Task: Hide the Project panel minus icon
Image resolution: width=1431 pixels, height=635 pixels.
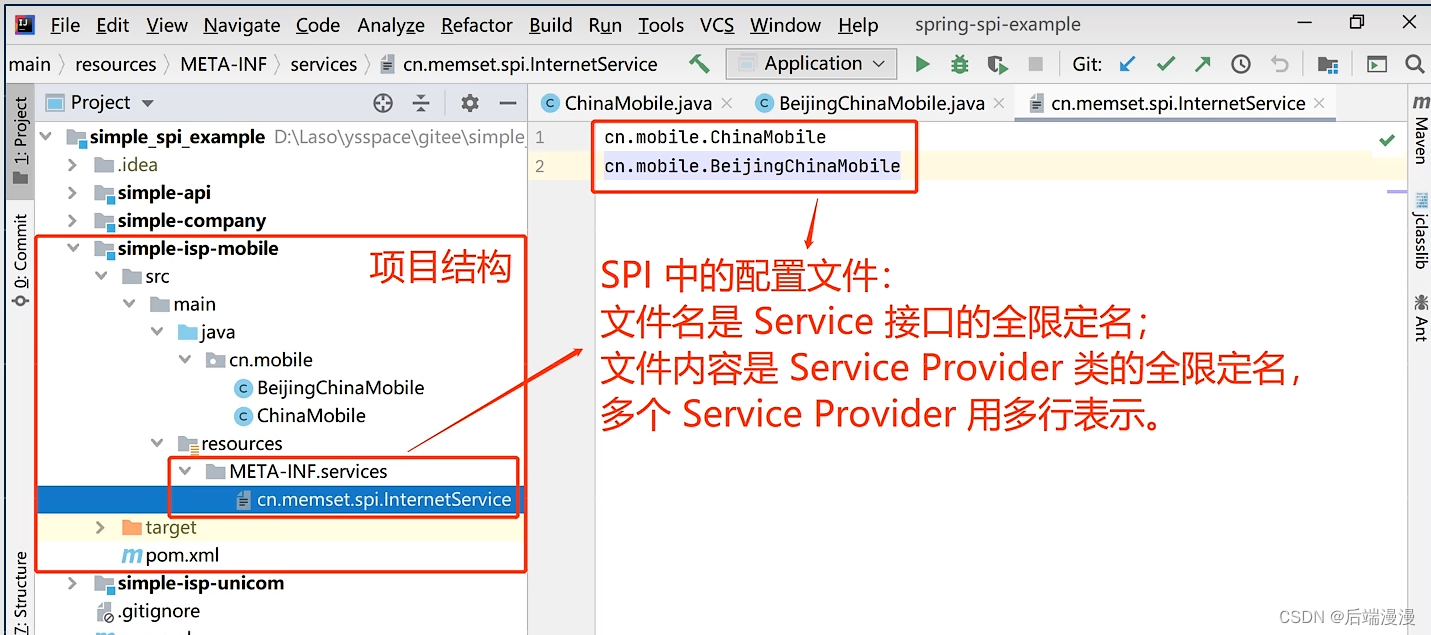Action: coord(508,103)
